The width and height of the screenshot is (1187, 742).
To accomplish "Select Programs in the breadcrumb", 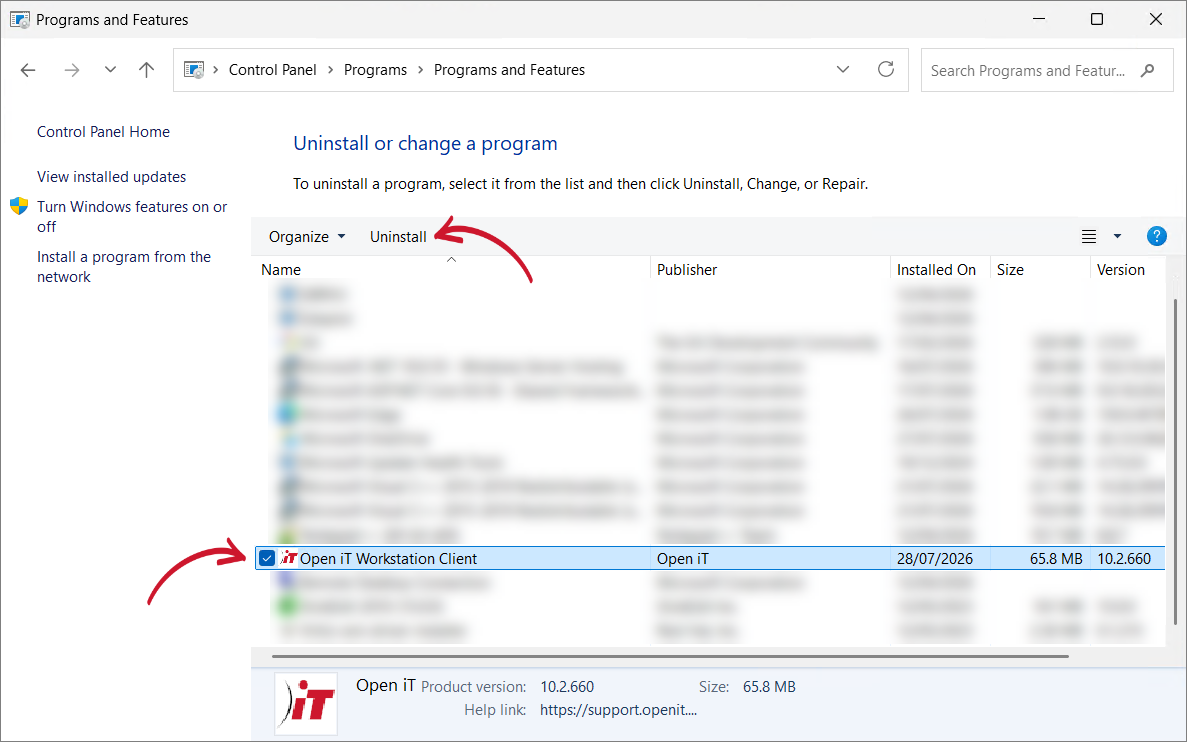I will click(x=375, y=70).
